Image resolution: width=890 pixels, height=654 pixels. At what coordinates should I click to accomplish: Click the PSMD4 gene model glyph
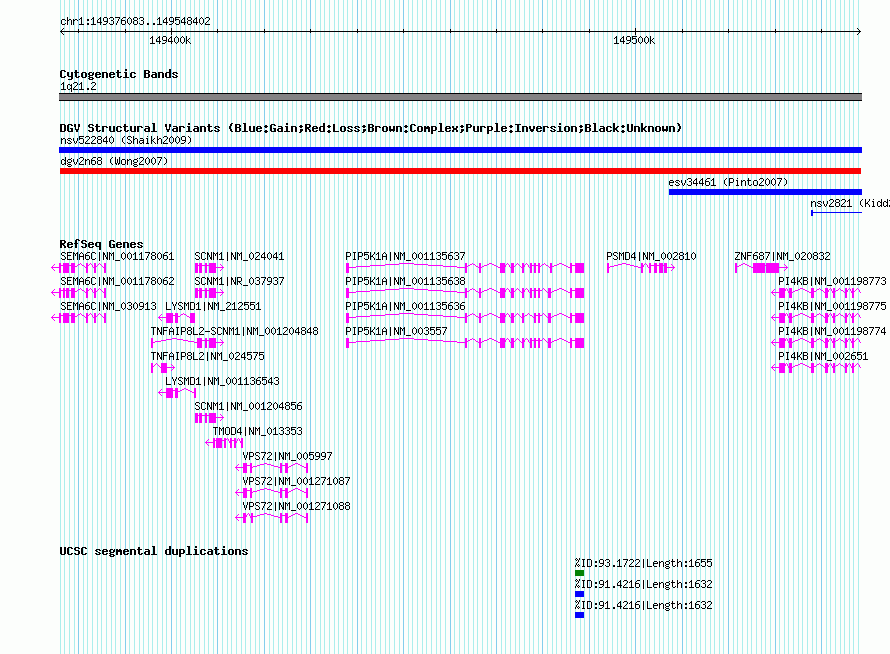pyautogui.click(x=641, y=268)
